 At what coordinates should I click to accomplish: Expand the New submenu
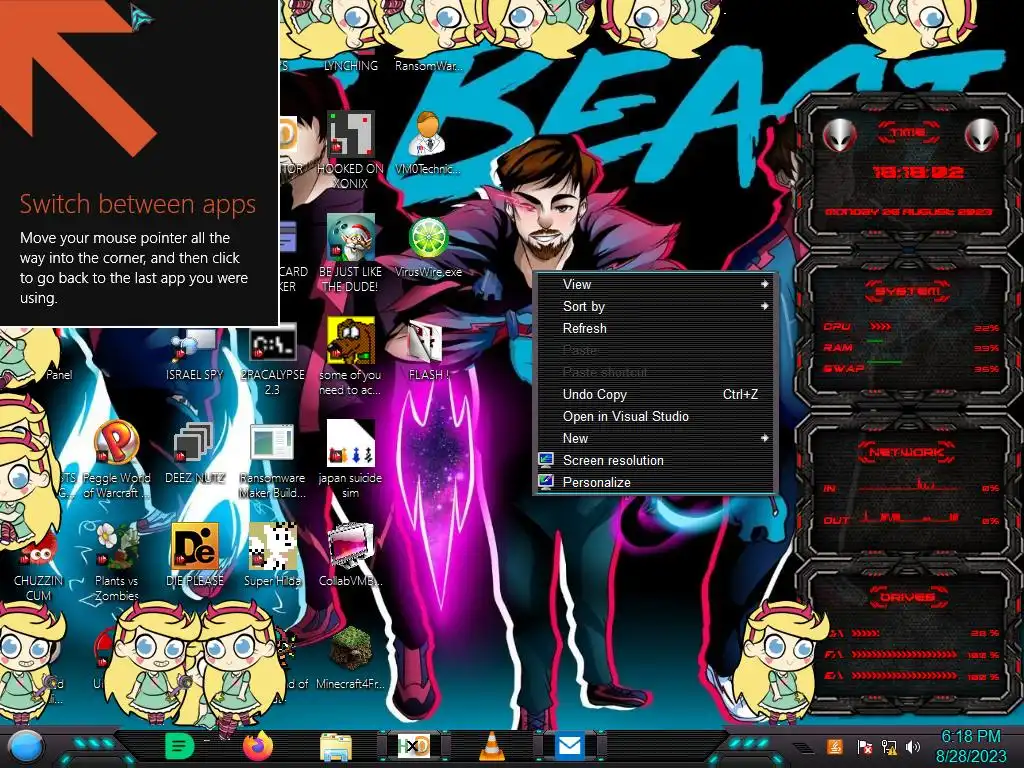pyautogui.click(x=656, y=438)
